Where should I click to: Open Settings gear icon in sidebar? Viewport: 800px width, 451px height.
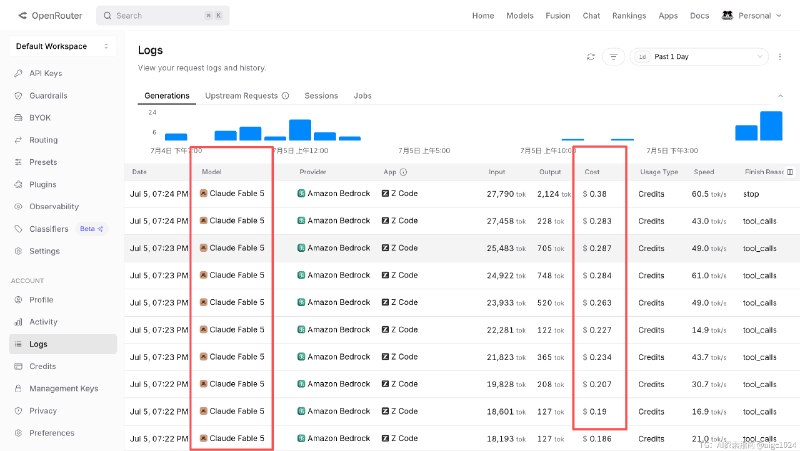18,251
